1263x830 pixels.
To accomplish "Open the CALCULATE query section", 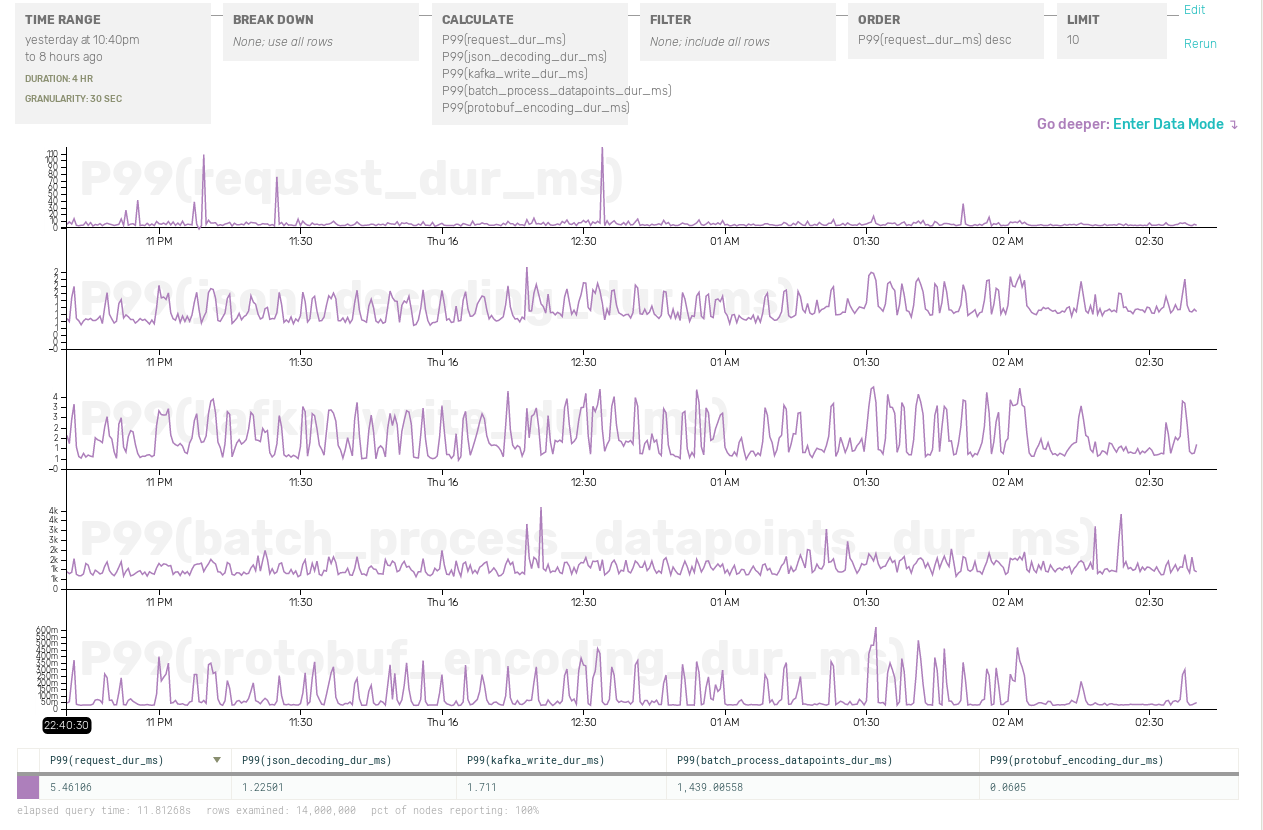I will point(529,63).
